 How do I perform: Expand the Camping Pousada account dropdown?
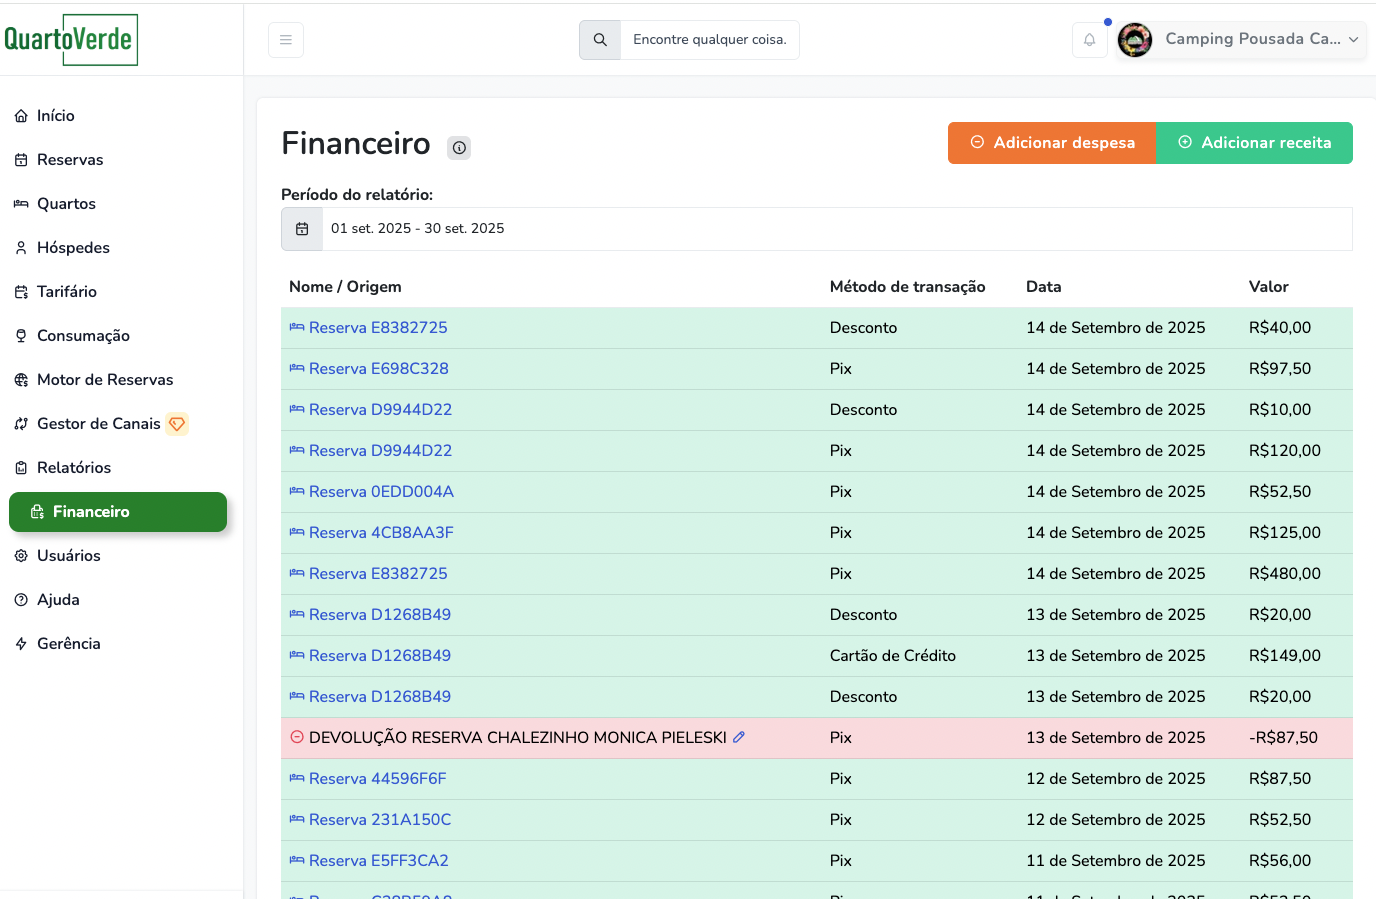point(1353,40)
